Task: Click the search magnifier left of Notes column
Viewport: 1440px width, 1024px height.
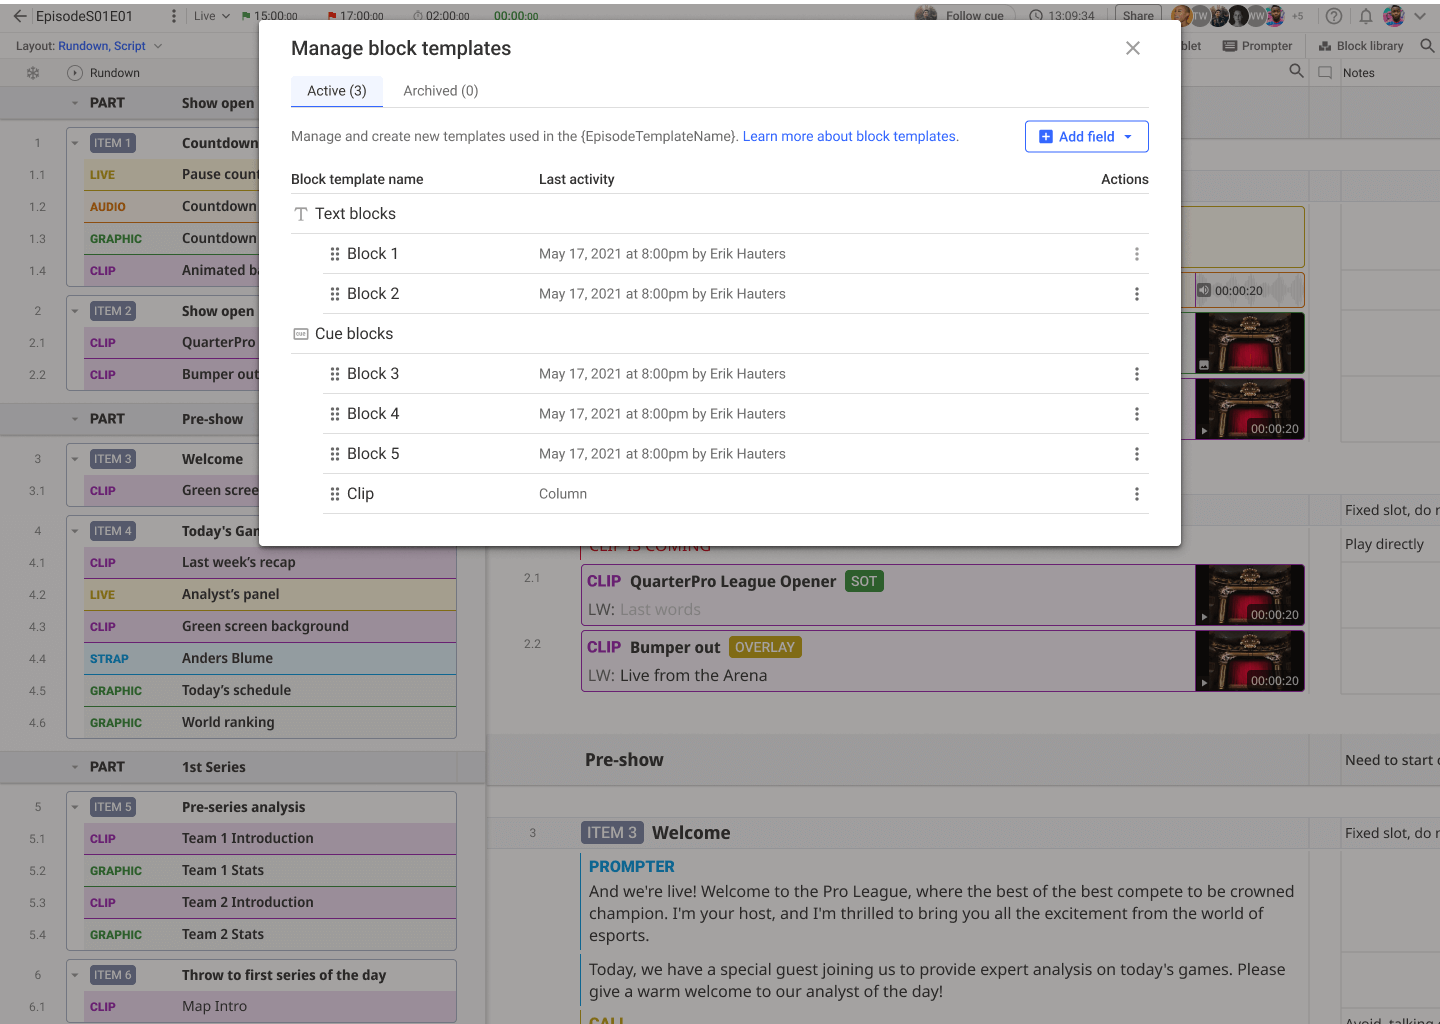Action: 1296,71
